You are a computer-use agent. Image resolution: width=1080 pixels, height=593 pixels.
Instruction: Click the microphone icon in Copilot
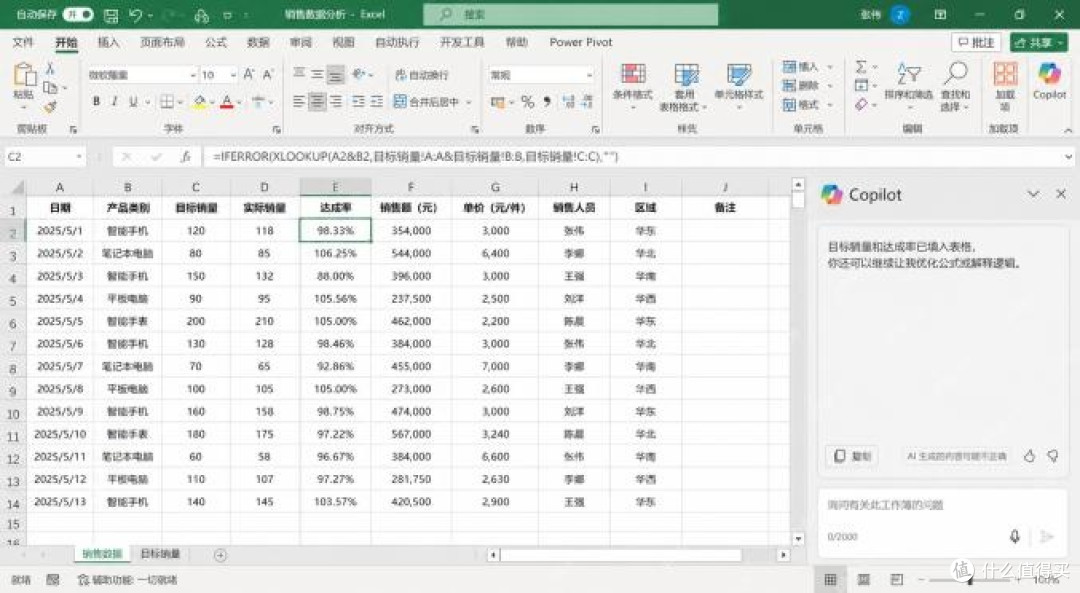(1015, 536)
